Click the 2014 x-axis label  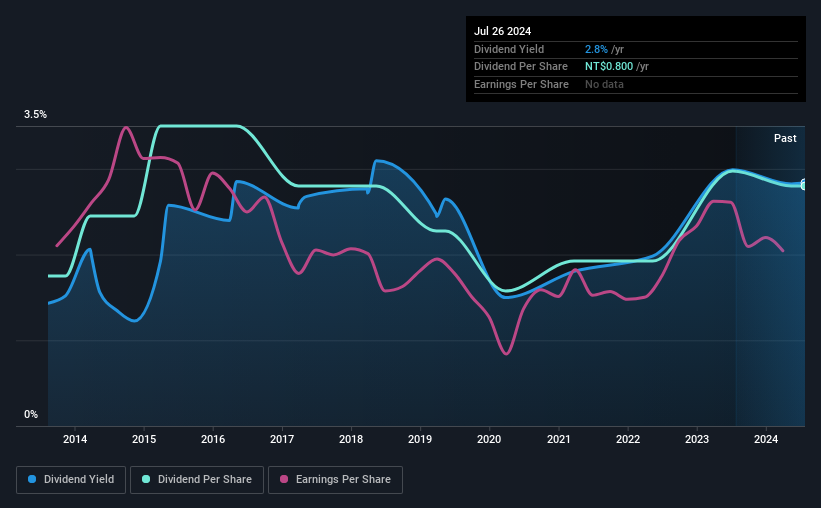point(75,439)
